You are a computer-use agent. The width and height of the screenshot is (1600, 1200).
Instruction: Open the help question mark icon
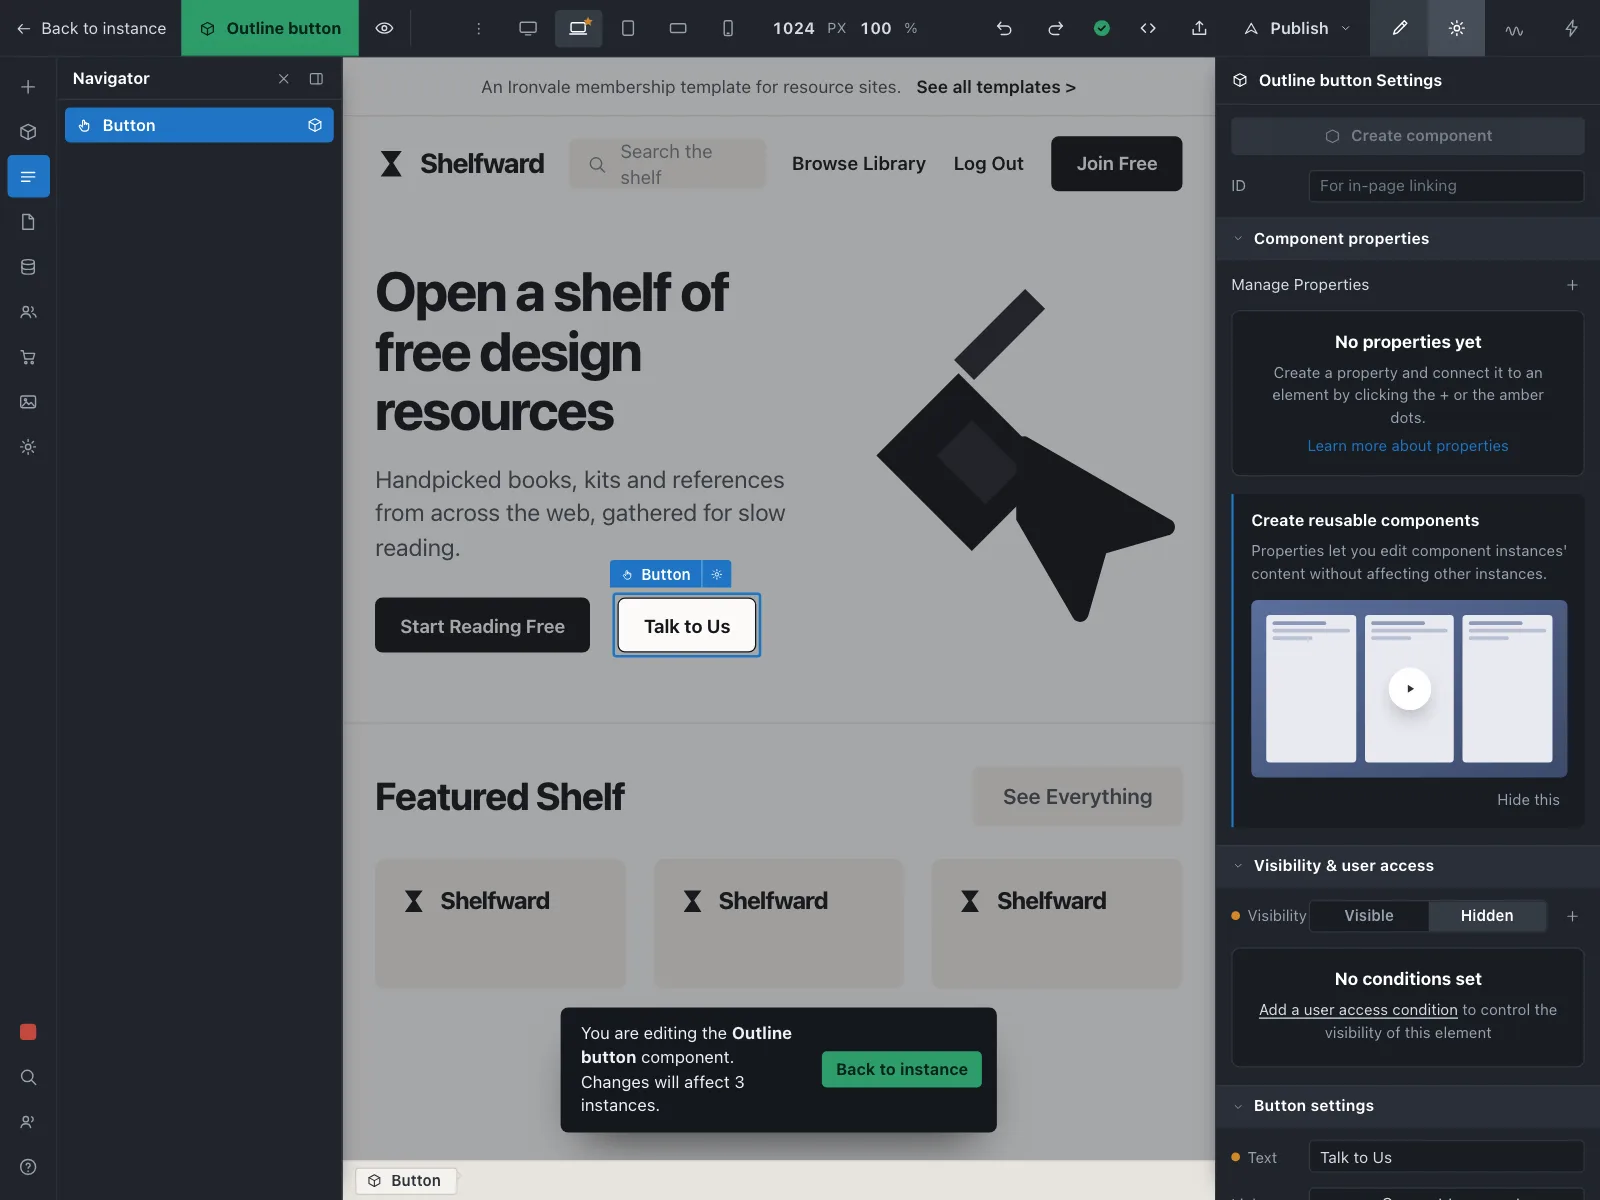(28, 1167)
